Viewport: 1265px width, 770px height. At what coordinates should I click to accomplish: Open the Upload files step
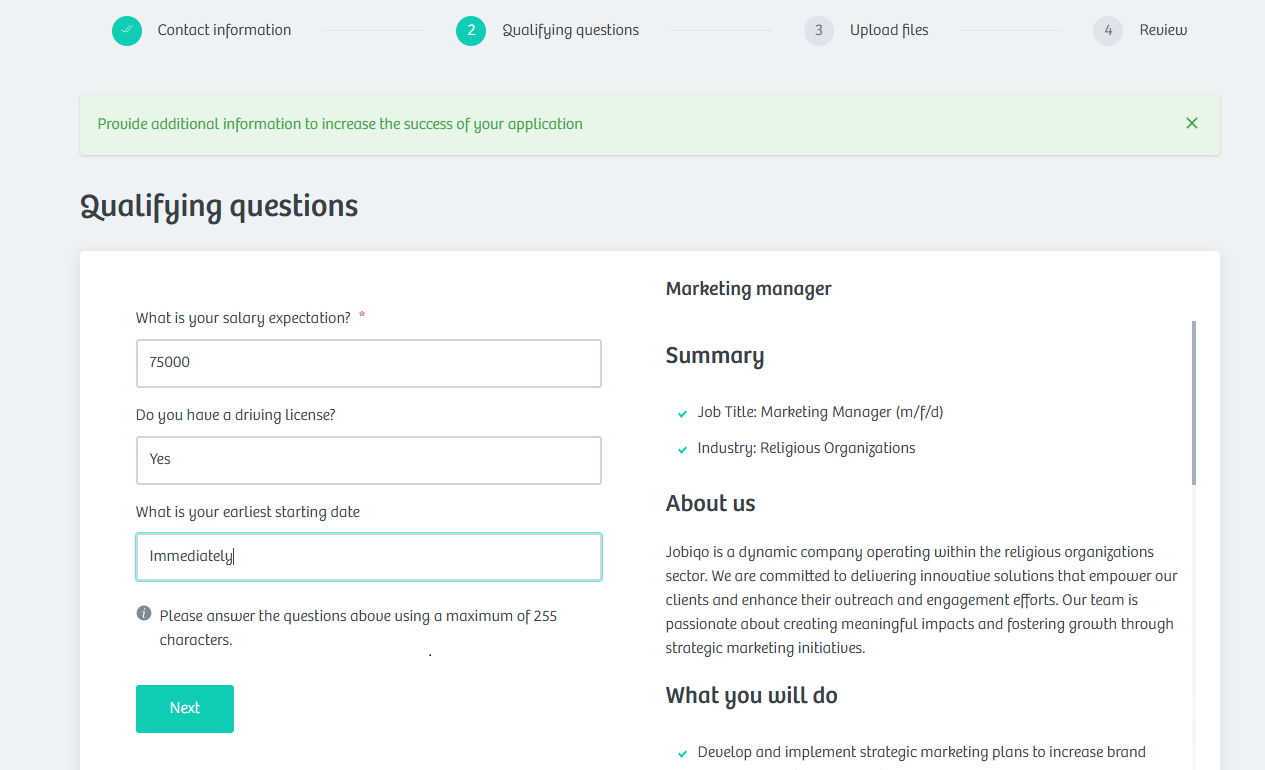[889, 30]
